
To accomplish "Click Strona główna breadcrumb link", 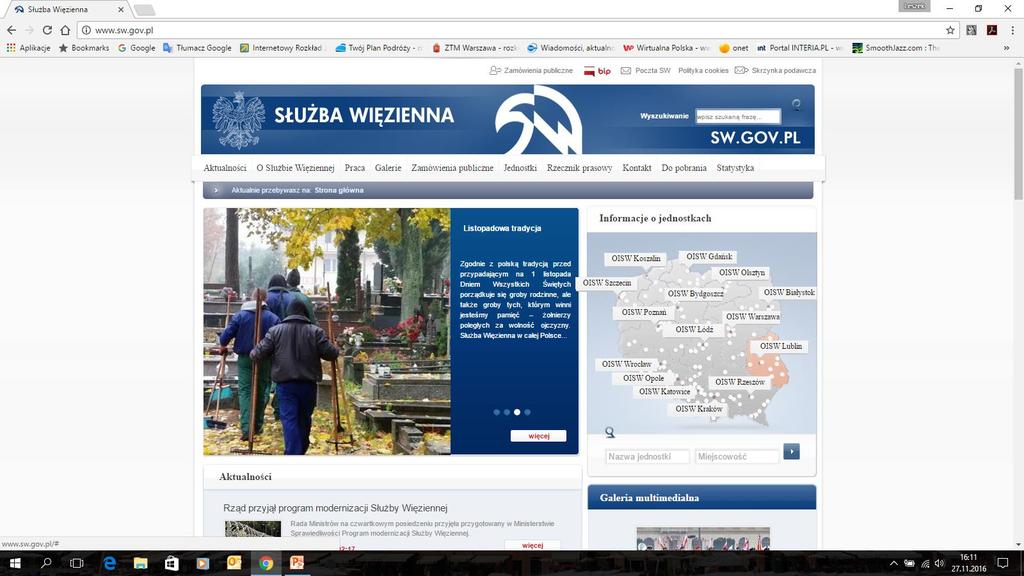I will pos(339,190).
